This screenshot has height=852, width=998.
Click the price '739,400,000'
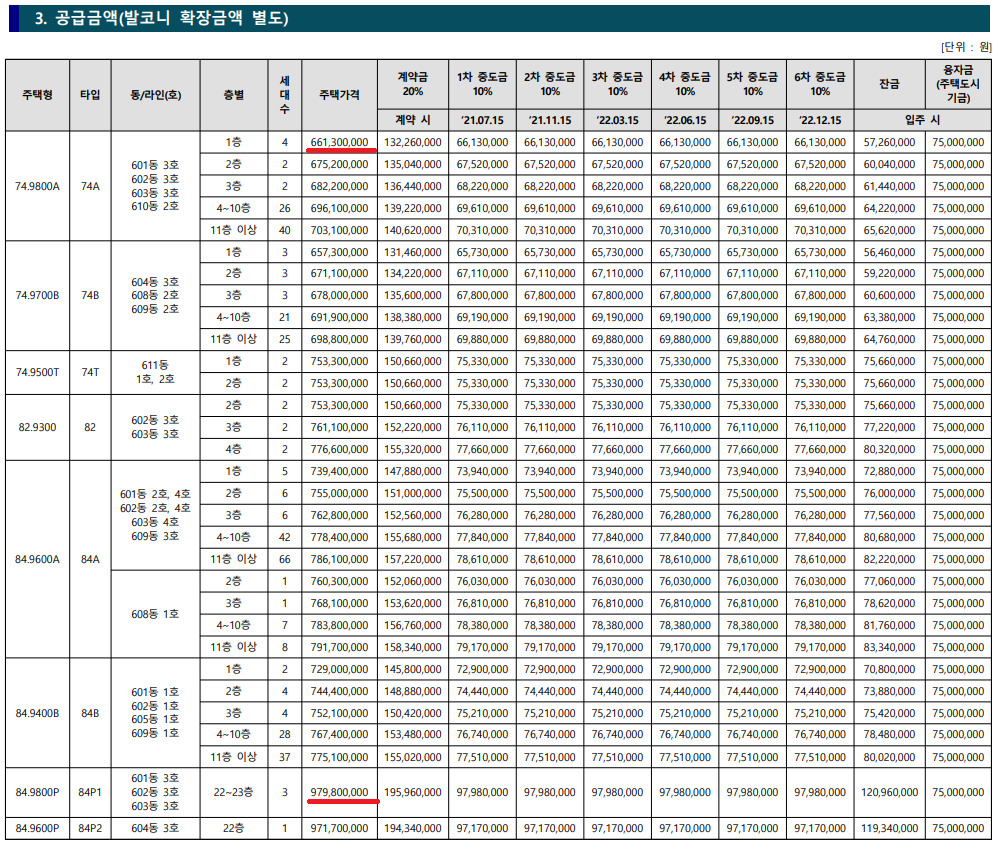339,471
